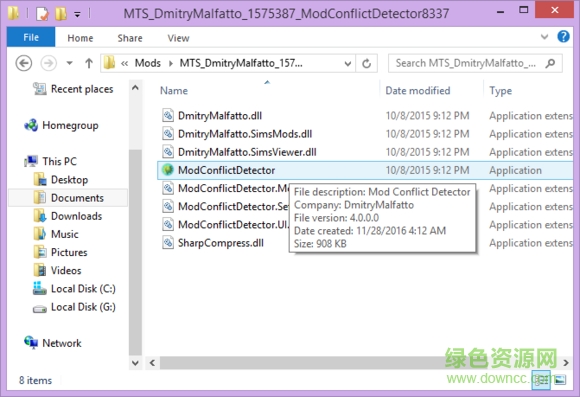Click horizontal scrollbar left arrow
The width and height of the screenshot is (580, 397).
(152, 363)
